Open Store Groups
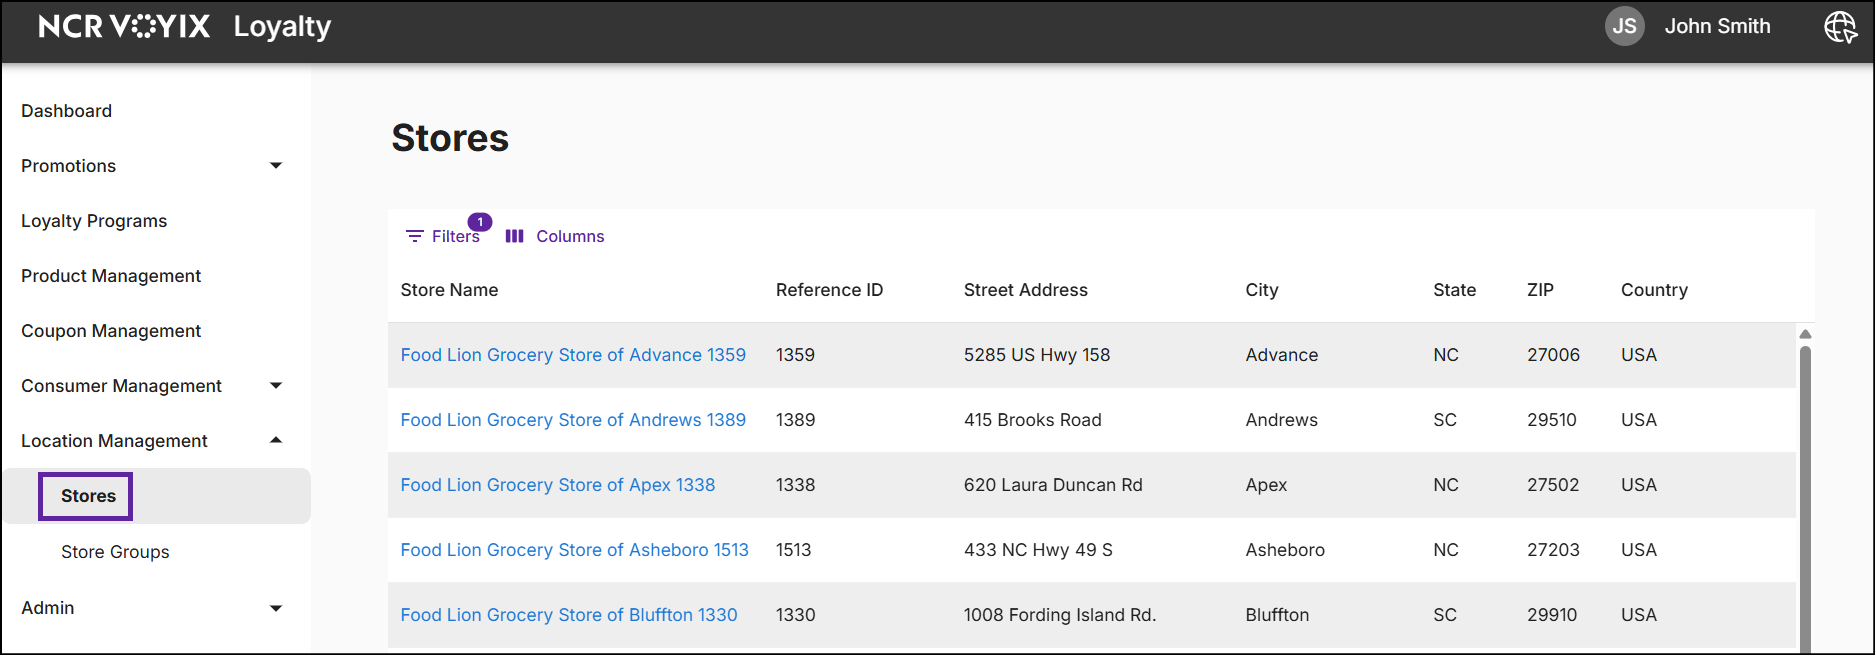 pos(115,552)
